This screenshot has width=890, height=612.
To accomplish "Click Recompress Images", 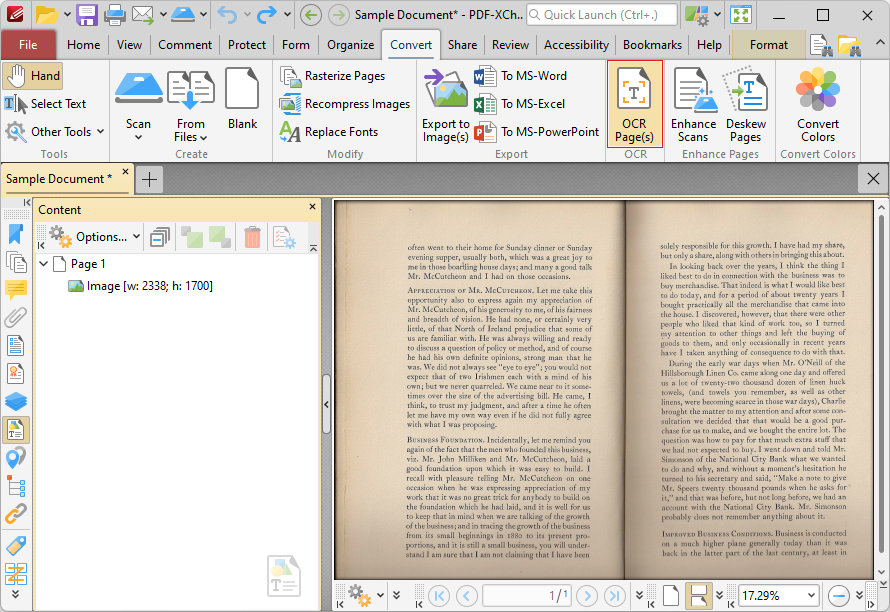I will point(345,104).
